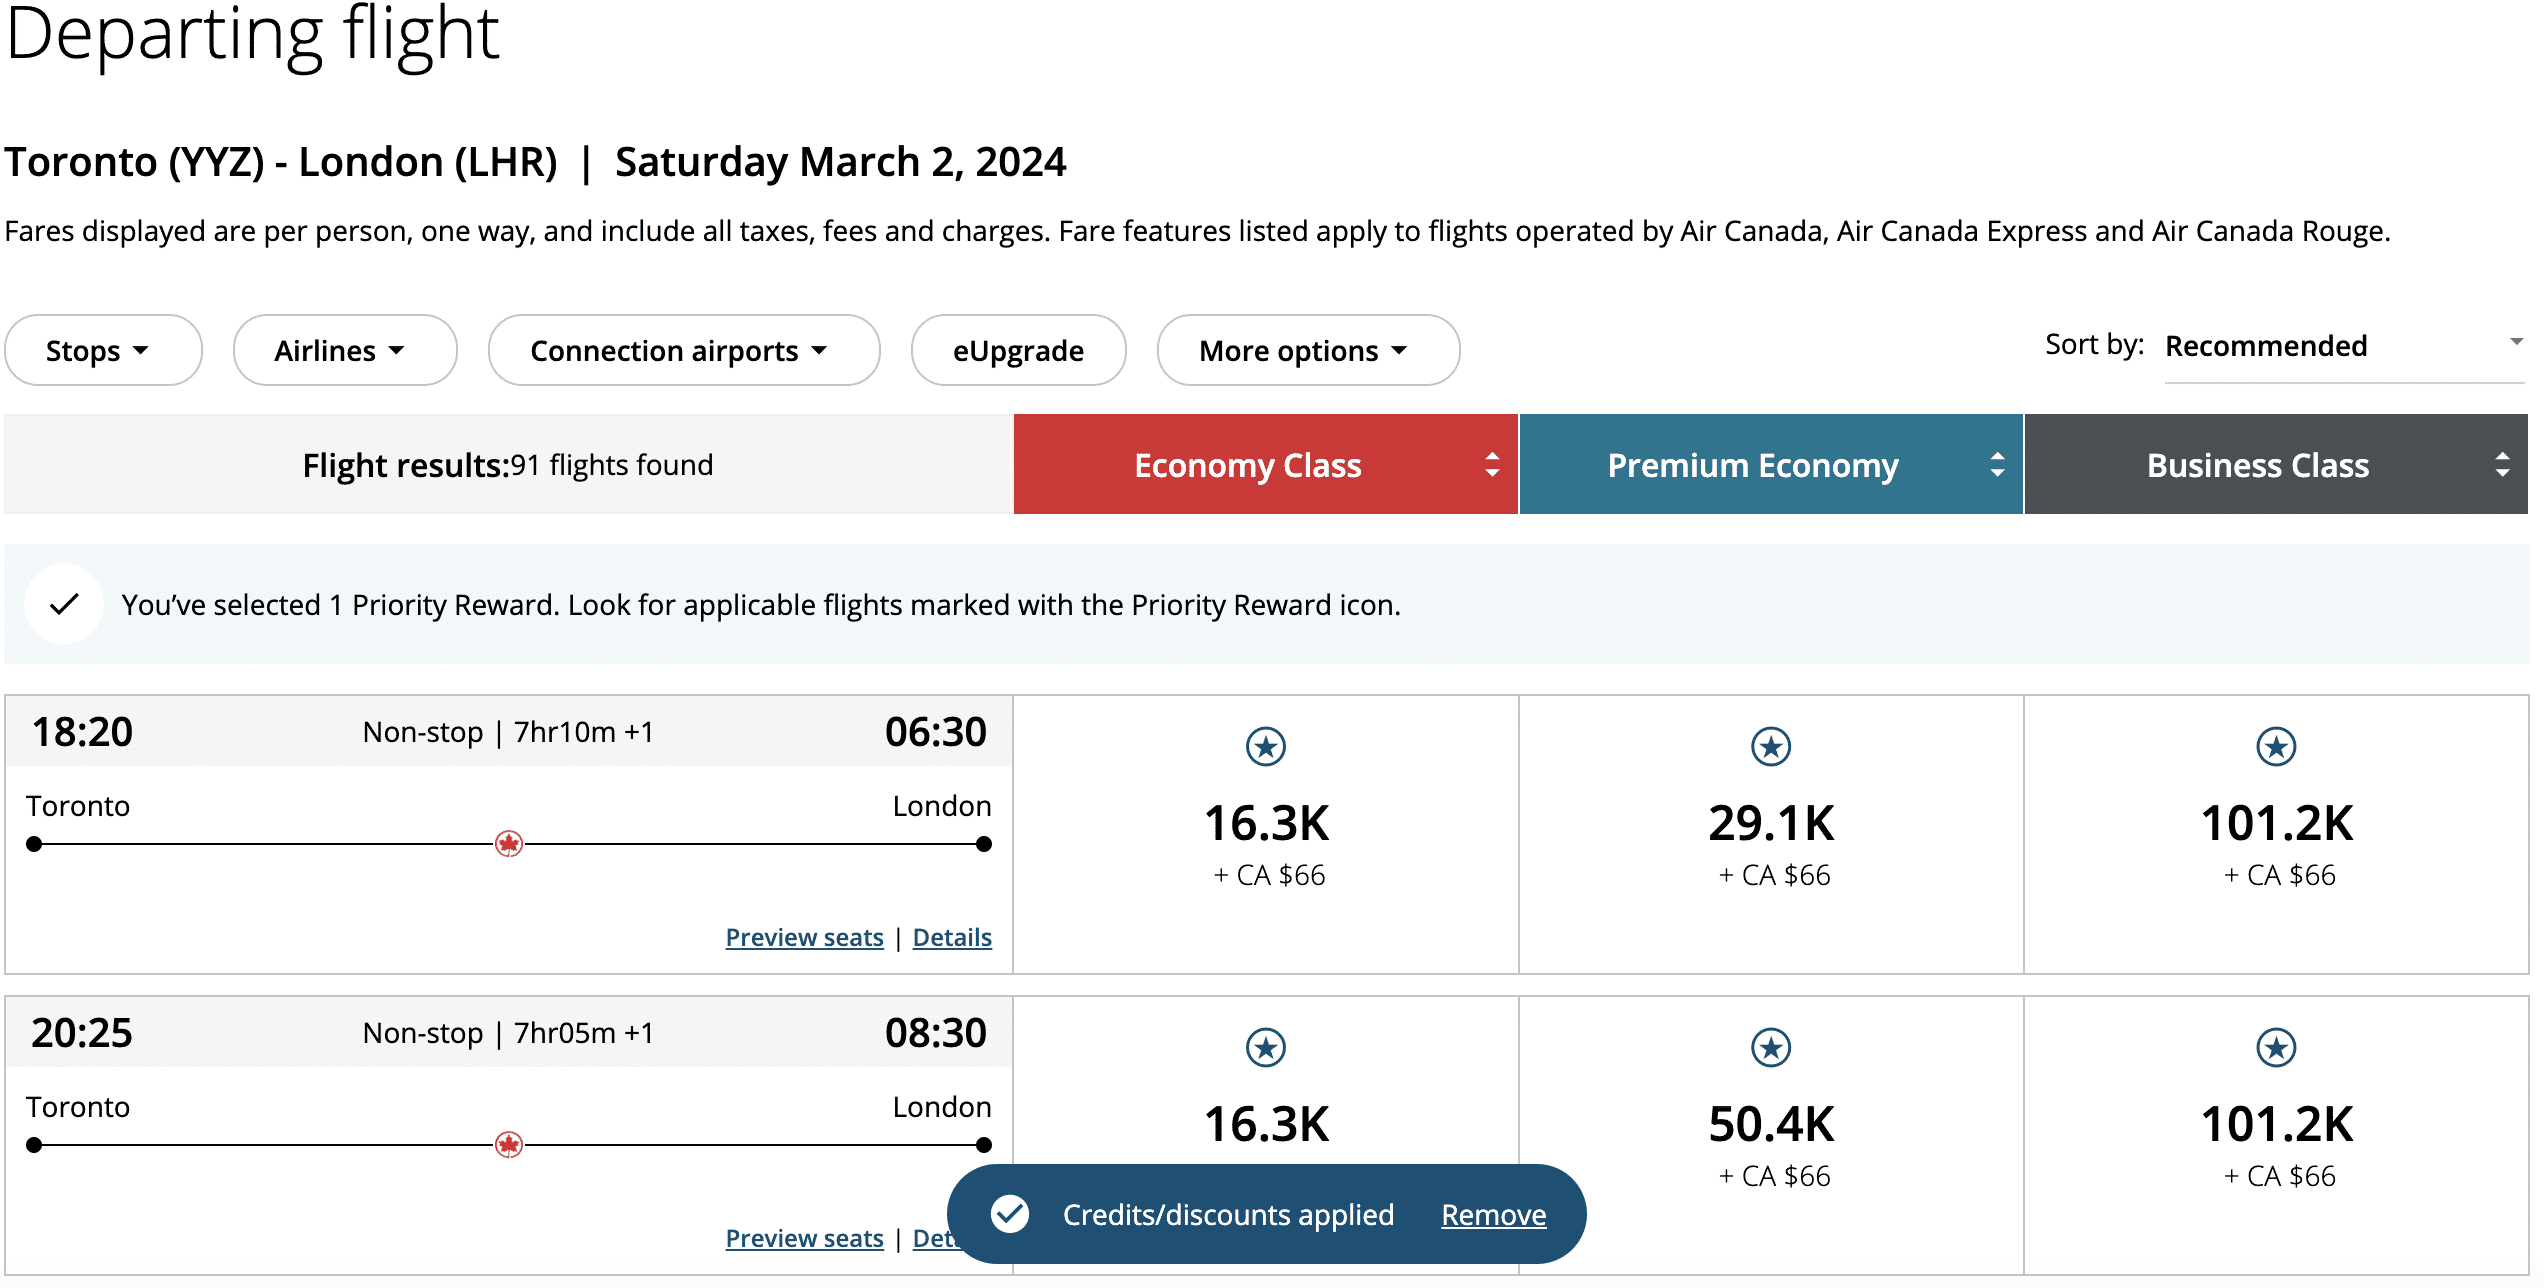This screenshot has width=2544, height=1288.
Task: Click checkmark circle in Priority Reward notice
Action: point(64,604)
